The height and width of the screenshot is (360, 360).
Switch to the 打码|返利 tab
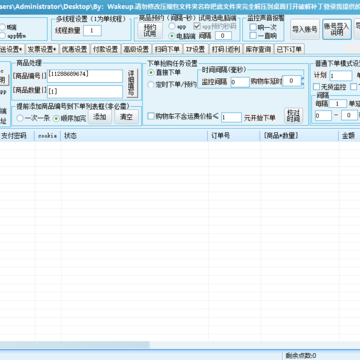pyautogui.click(x=226, y=49)
